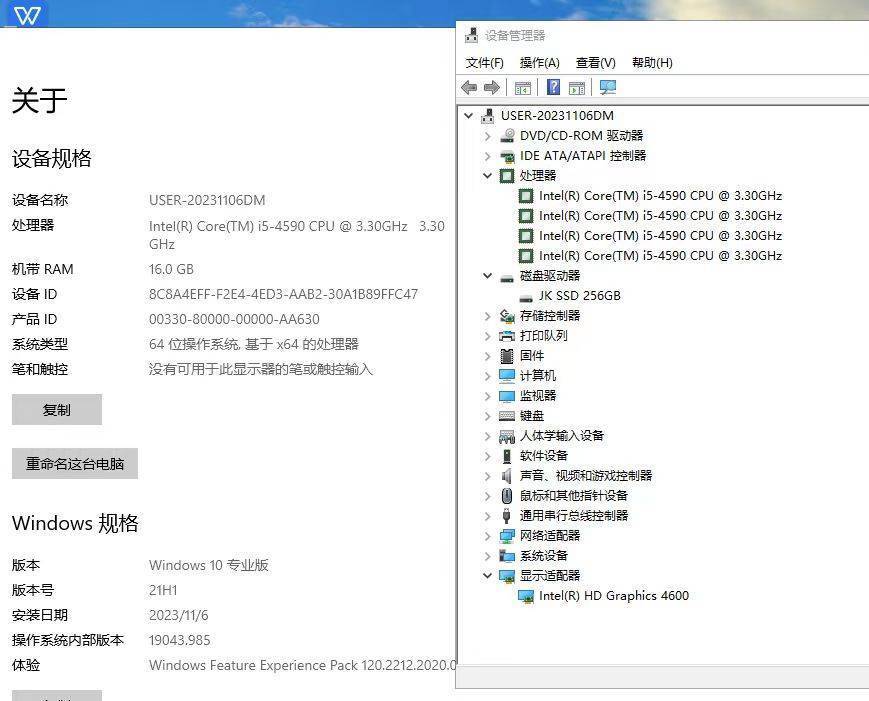Expand the 键盘 node

pyautogui.click(x=488, y=416)
